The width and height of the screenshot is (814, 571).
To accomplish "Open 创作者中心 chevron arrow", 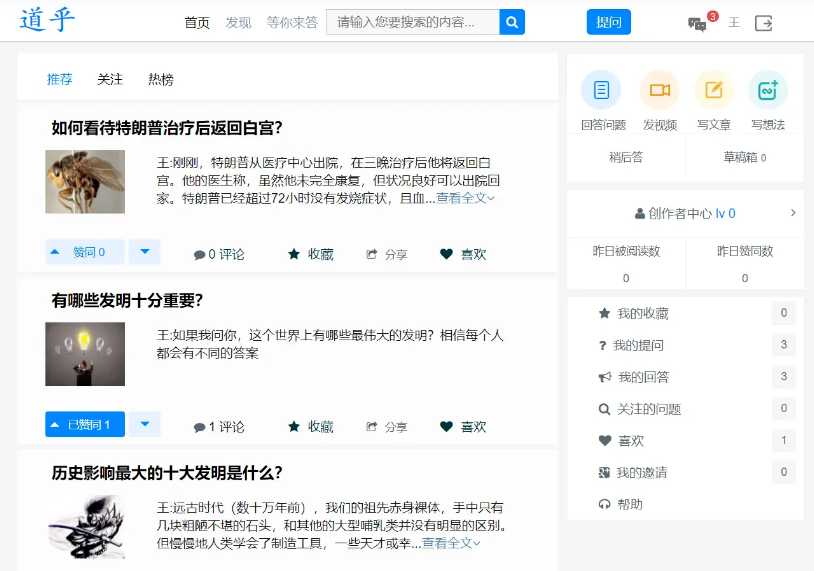I will point(793,213).
